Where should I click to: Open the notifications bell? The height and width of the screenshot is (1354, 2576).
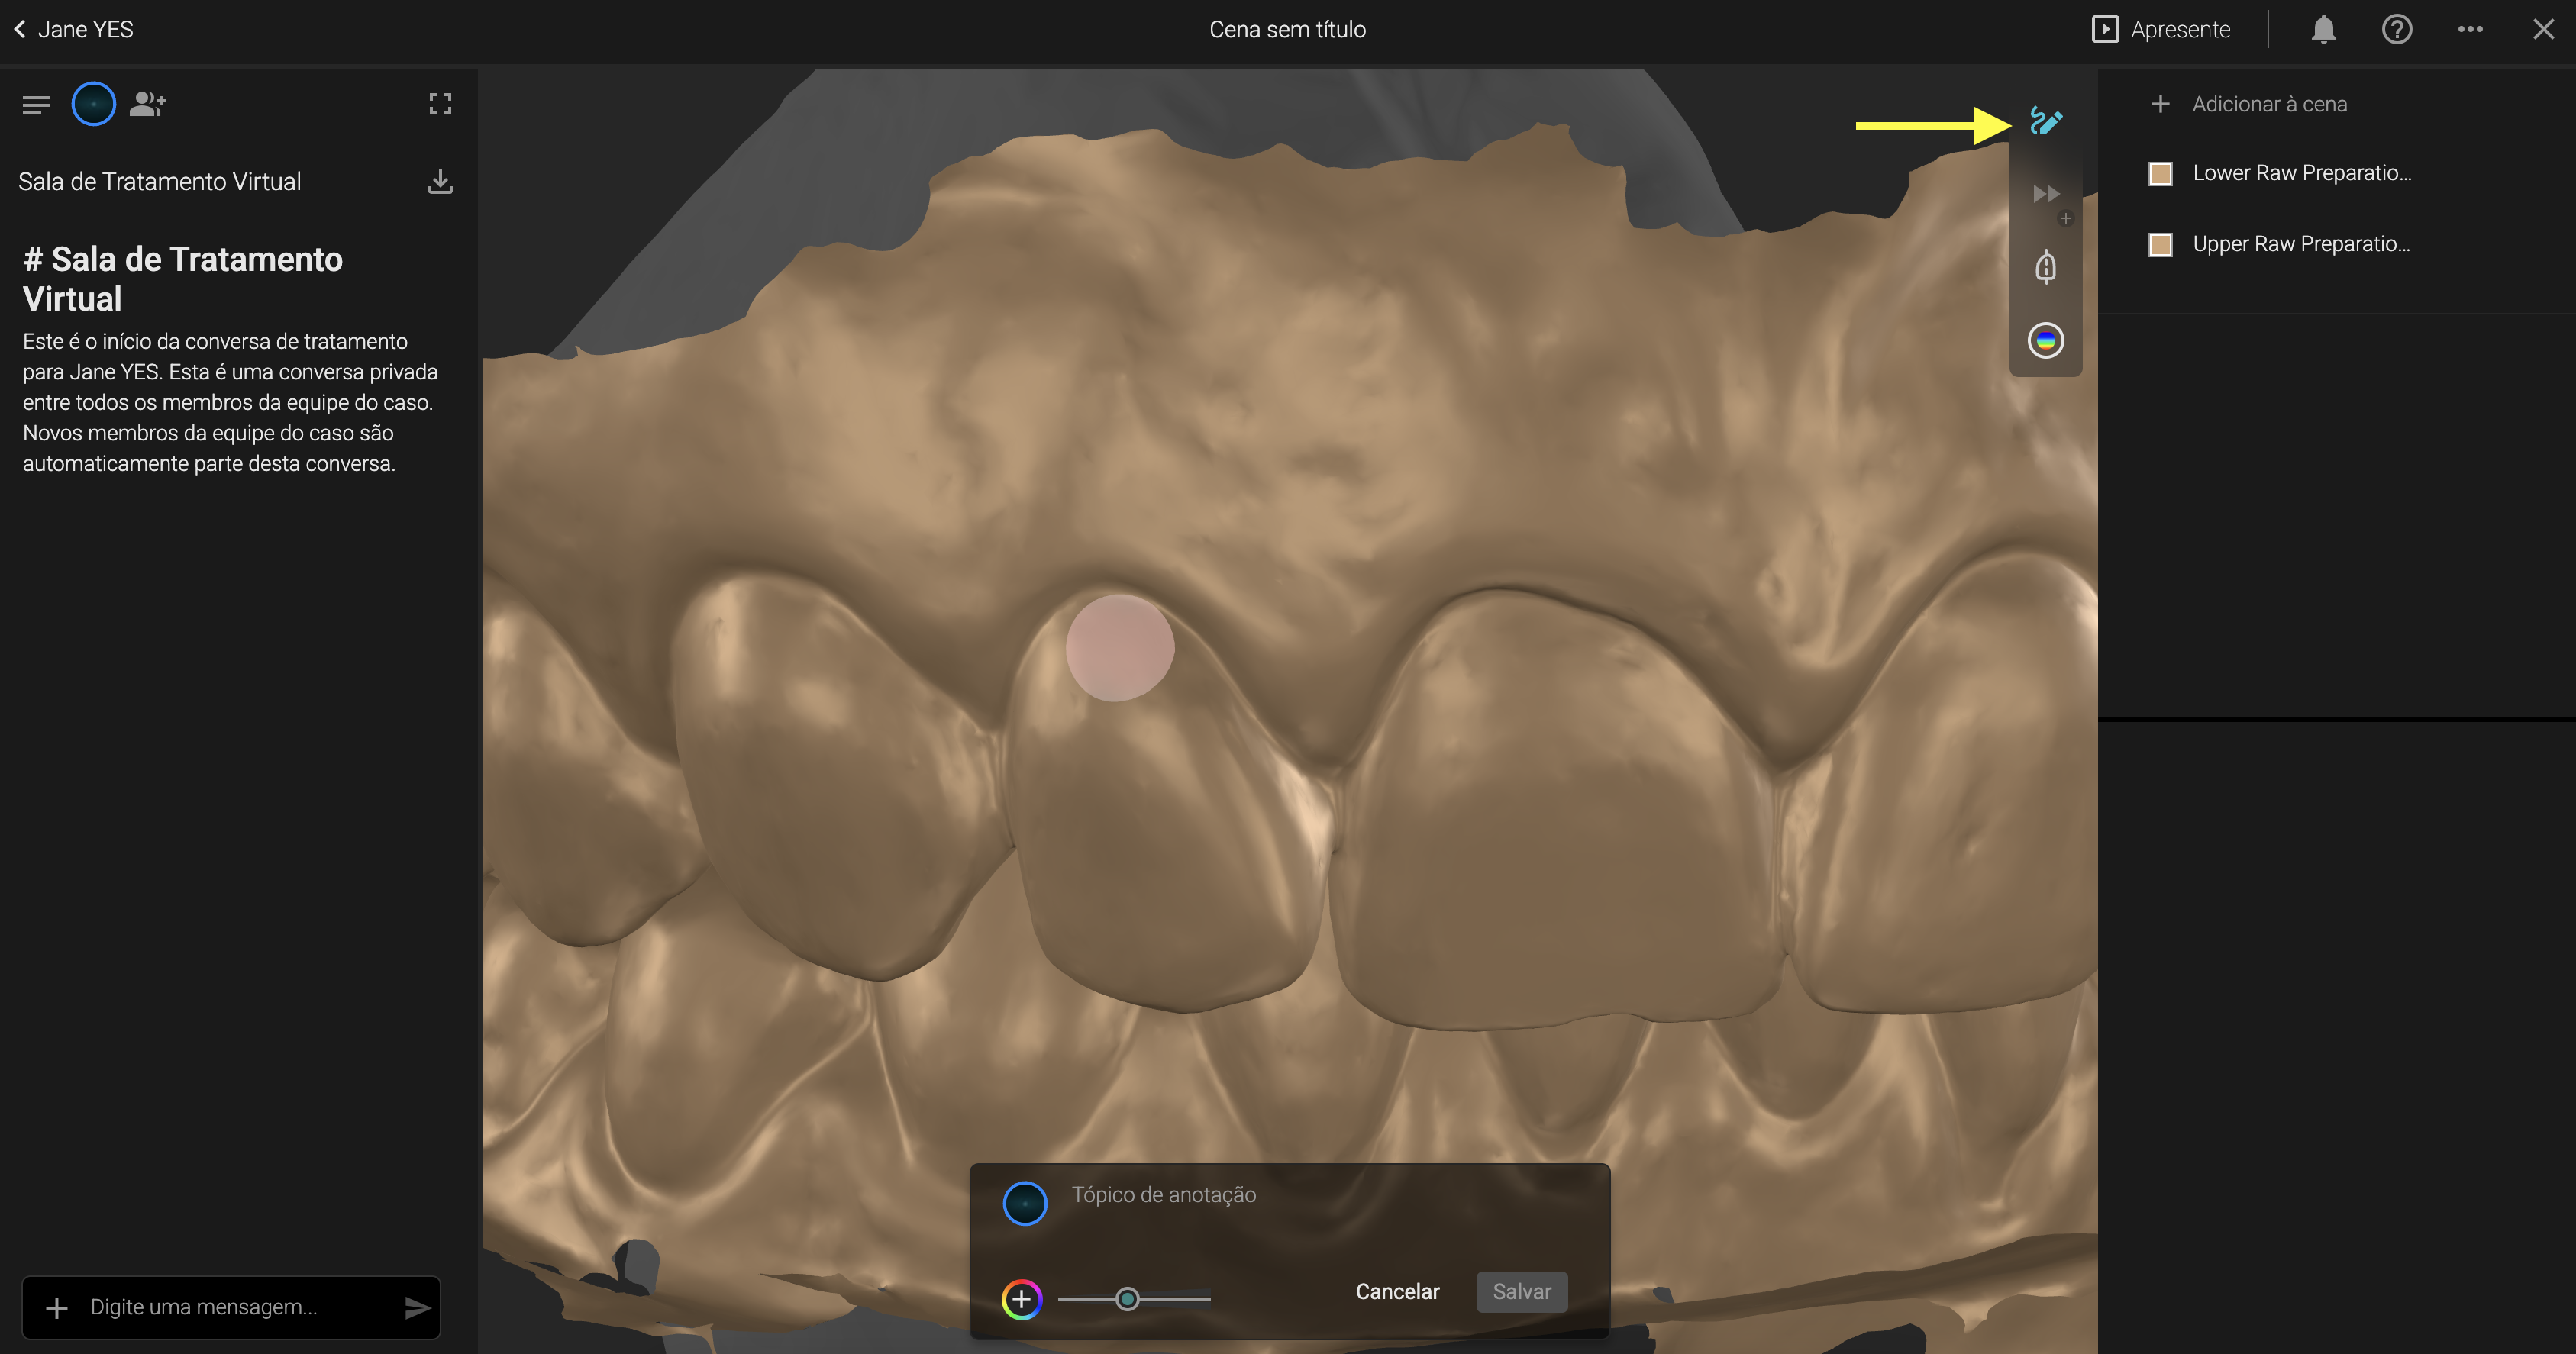[x=2323, y=30]
